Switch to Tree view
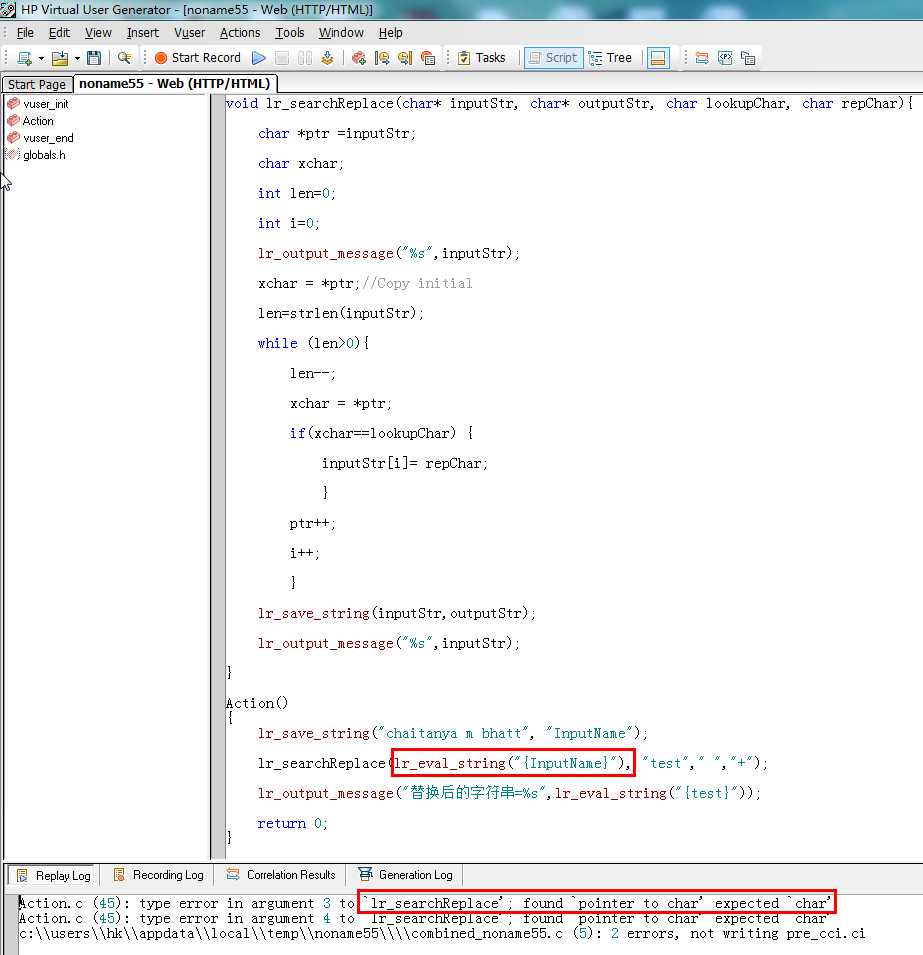 click(610, 58)
